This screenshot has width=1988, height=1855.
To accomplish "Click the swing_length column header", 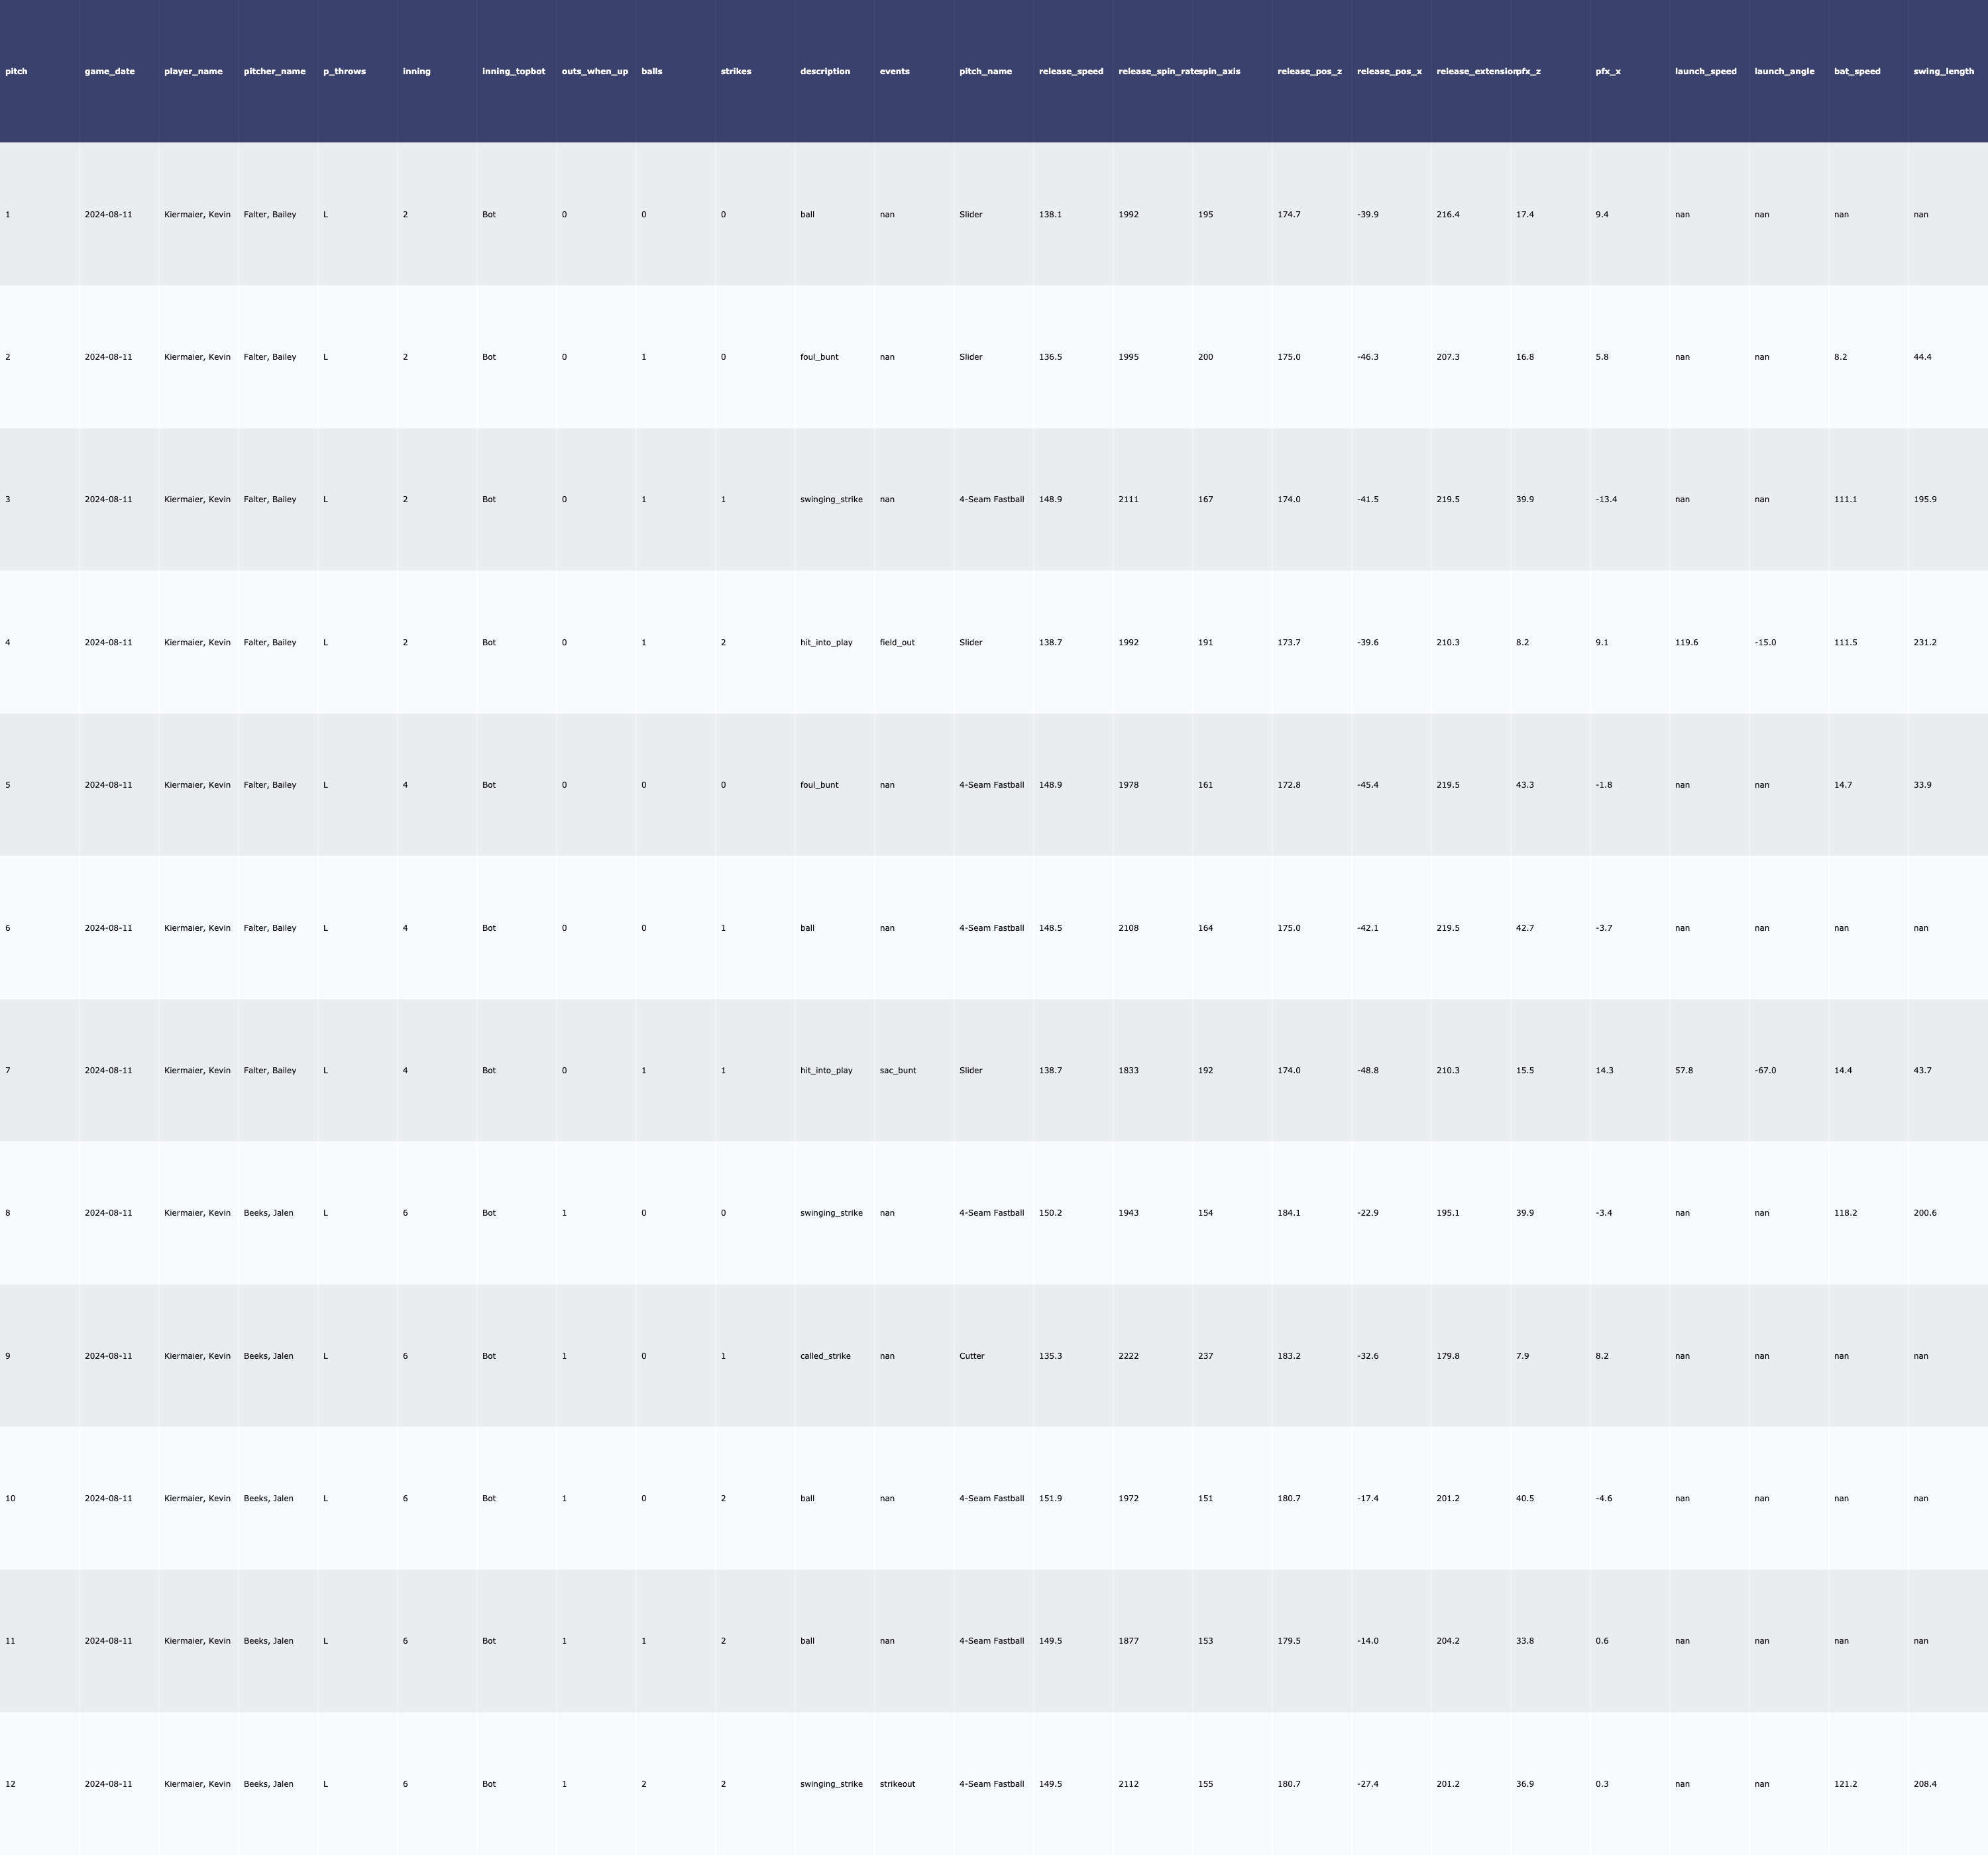I will tap(1943, 72).
